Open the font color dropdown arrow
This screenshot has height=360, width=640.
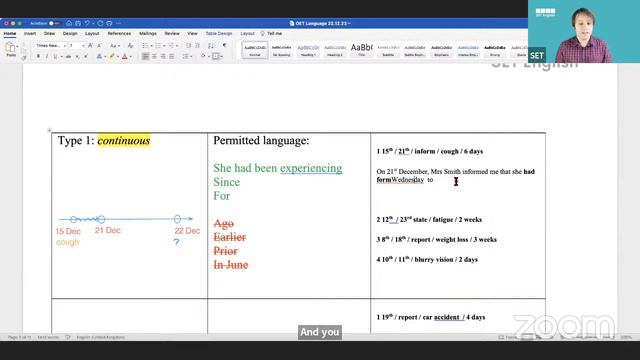(130, 57)
